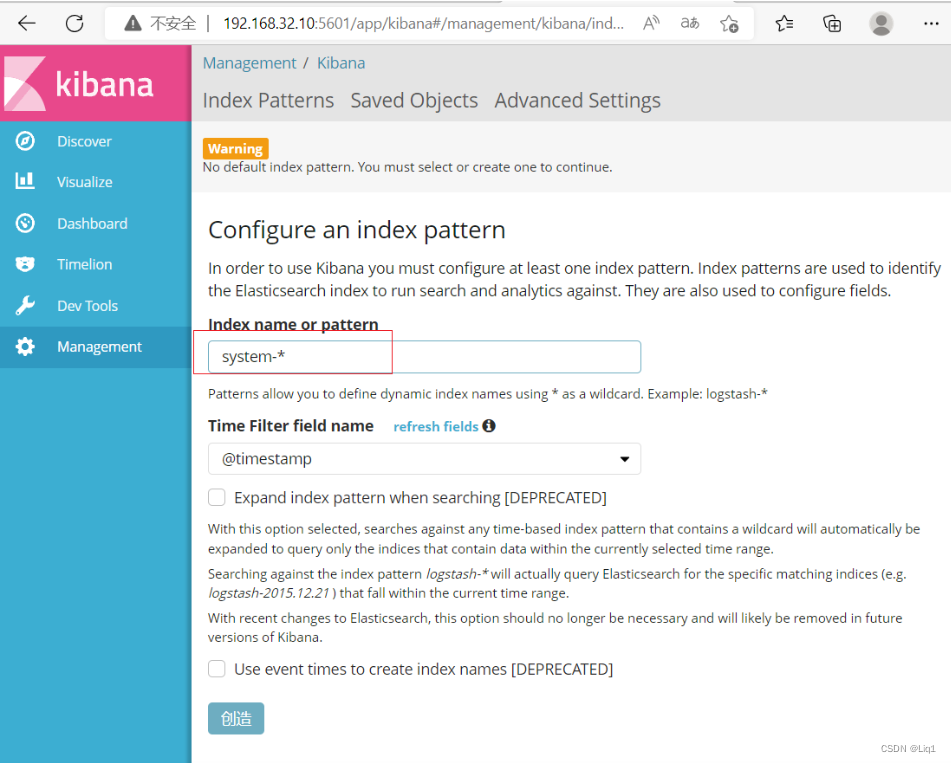Viewport: 951px width, 763px height.
Task: Click the Timelion mask icon
Action: tap(25, 264)
